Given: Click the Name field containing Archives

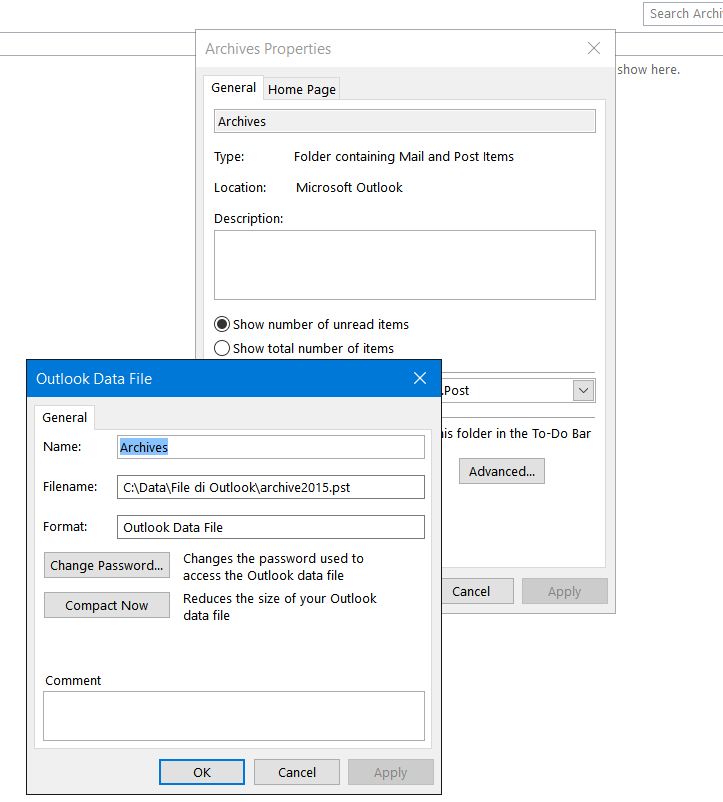Looking at the screenshot, I should tap(271, 447).
